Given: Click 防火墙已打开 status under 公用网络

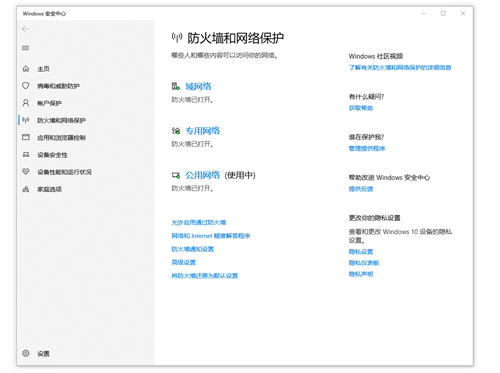Looking at the screenshot, I should (x=192, y=188).
